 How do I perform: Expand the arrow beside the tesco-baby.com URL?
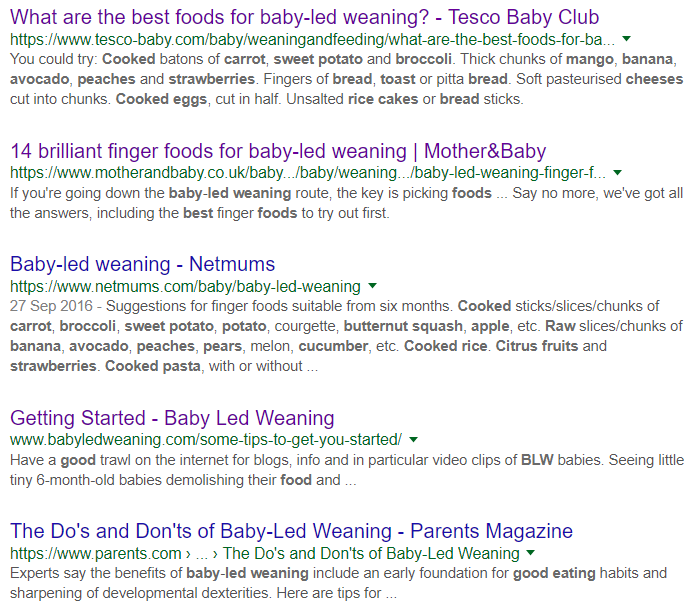click(x=626, y=40)
